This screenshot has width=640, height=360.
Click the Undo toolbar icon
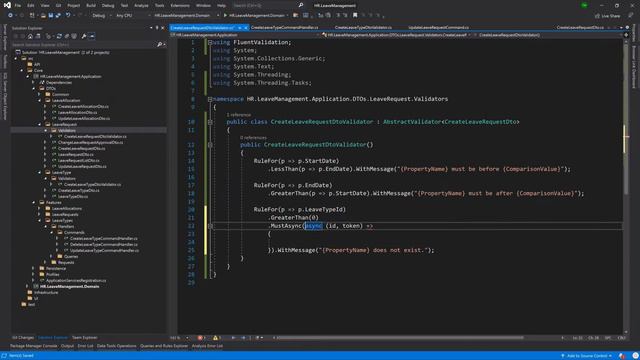coord(68,16)
